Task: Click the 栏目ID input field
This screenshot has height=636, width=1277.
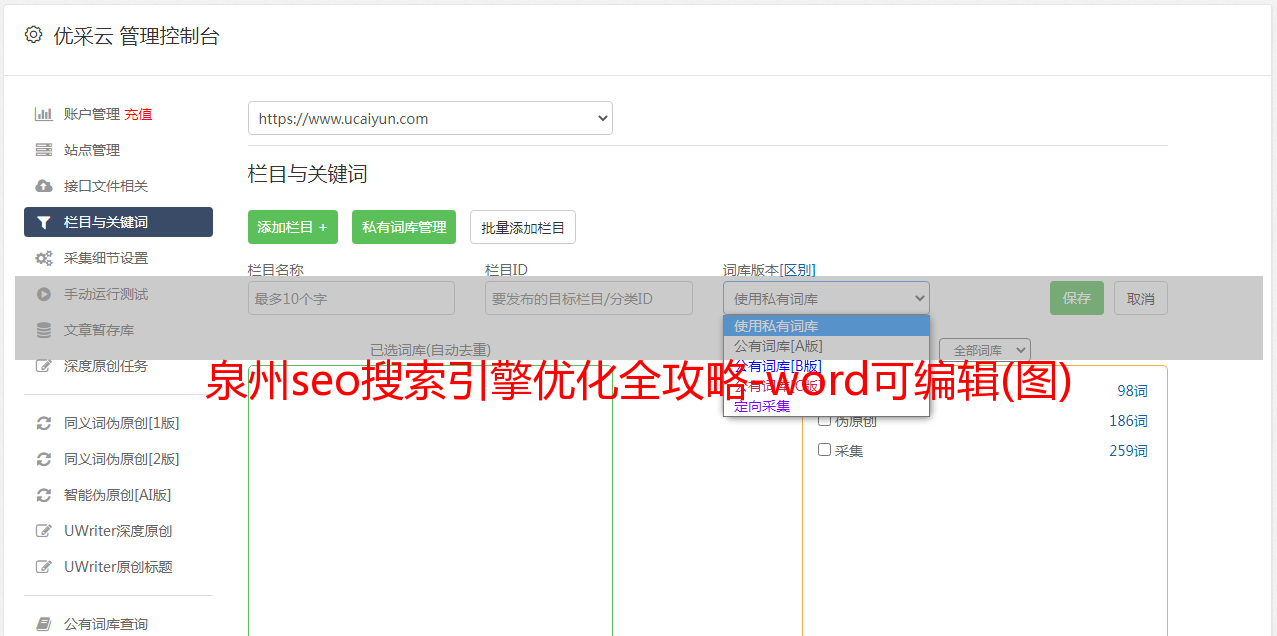Action: [x=589, y=298]
